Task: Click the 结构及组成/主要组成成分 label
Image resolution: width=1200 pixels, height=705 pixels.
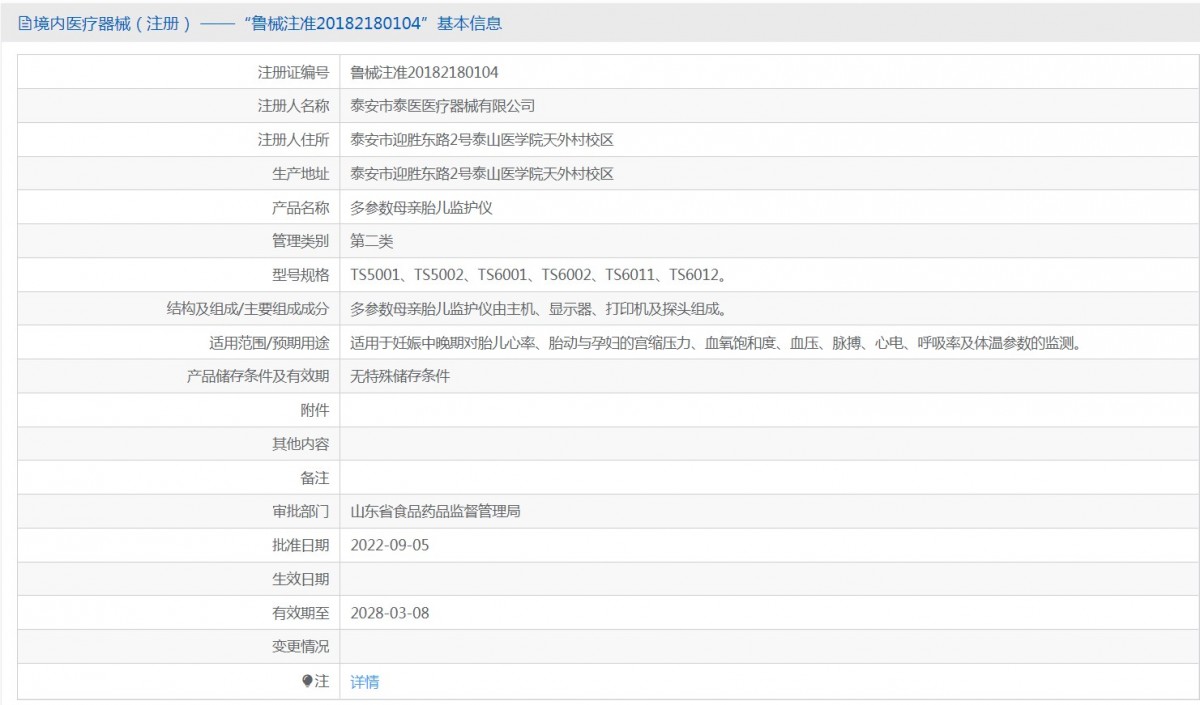Action: pos(248,309)
